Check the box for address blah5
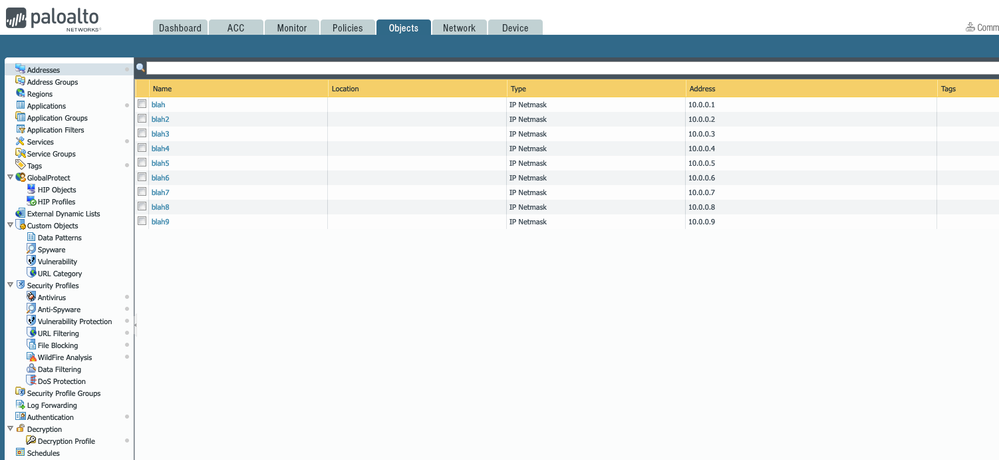 [142, 162]
